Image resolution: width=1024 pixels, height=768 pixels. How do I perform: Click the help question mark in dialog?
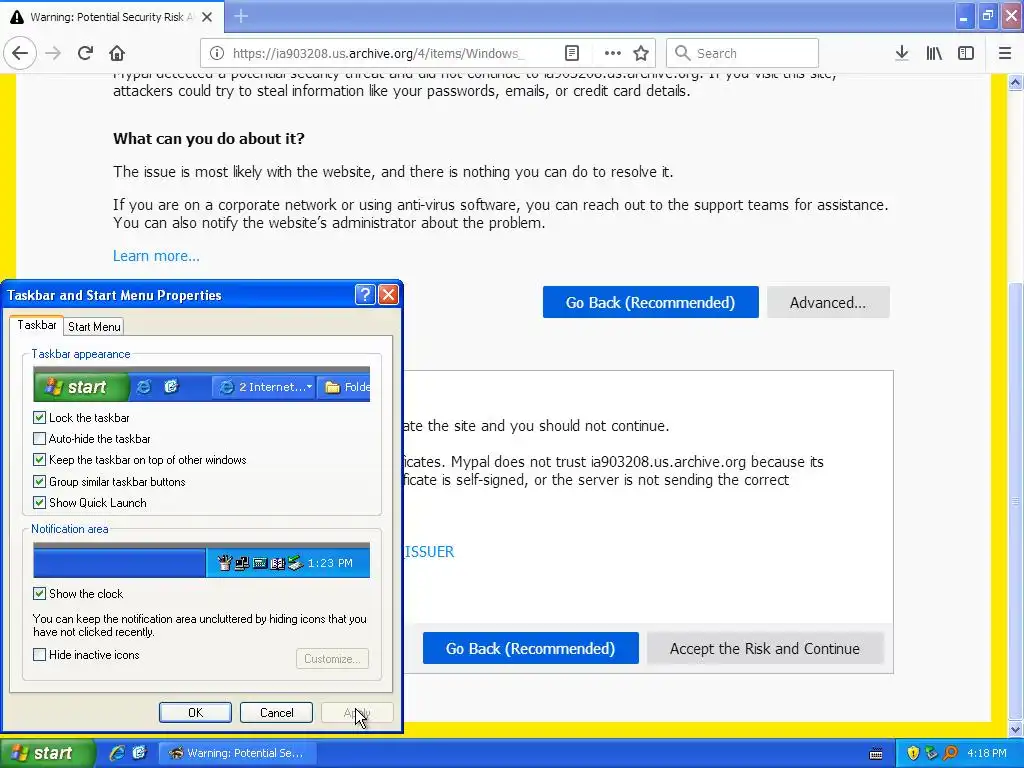pyautogui.click(x=365, y=295)
